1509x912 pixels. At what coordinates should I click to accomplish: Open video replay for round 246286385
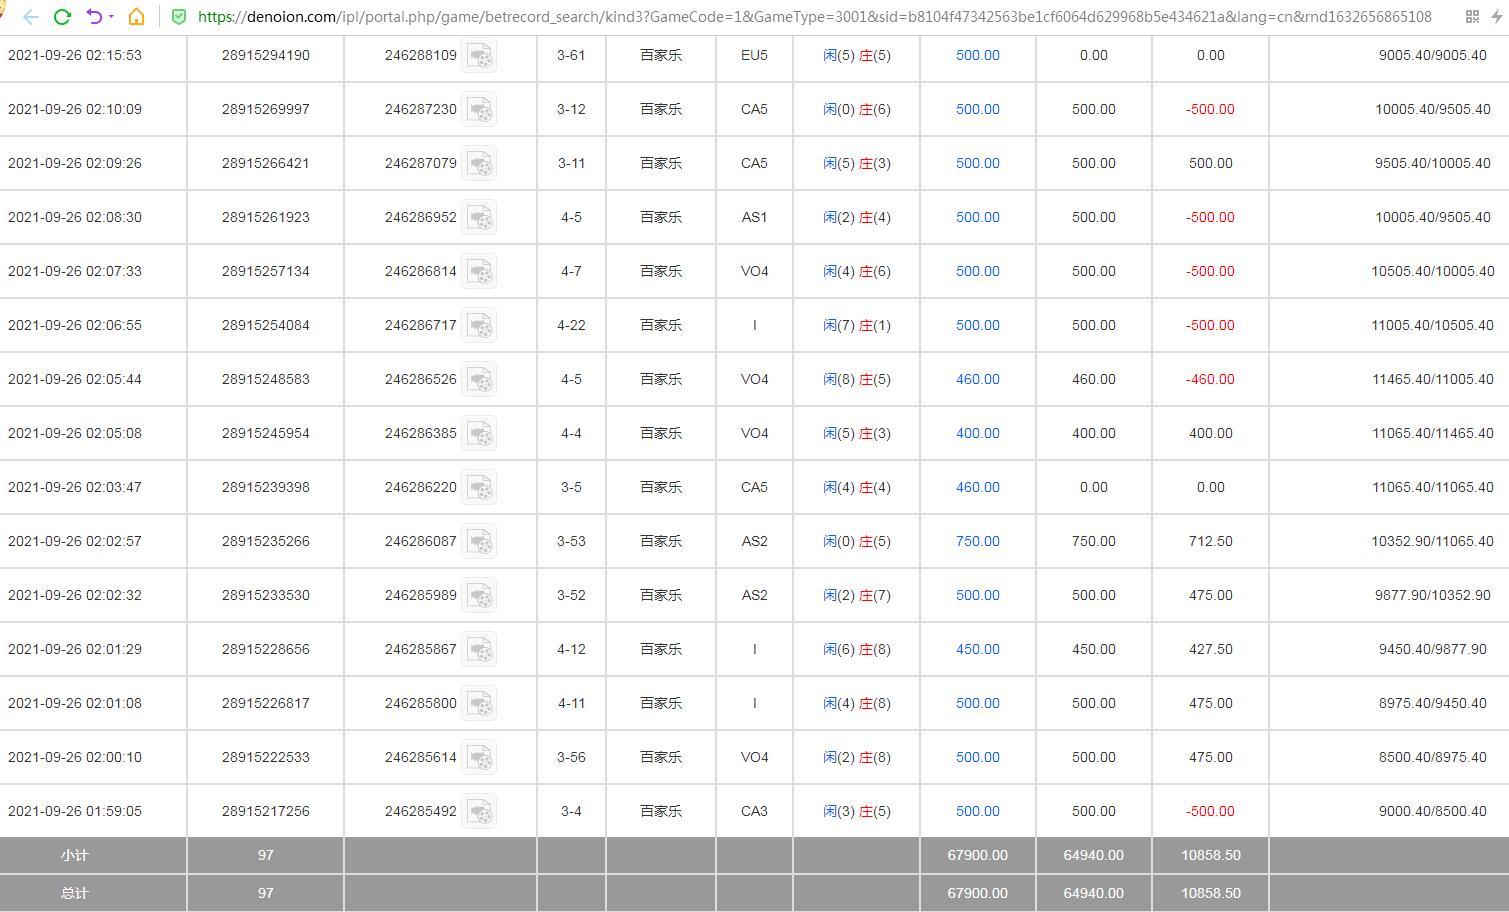(x=480, y=434)
